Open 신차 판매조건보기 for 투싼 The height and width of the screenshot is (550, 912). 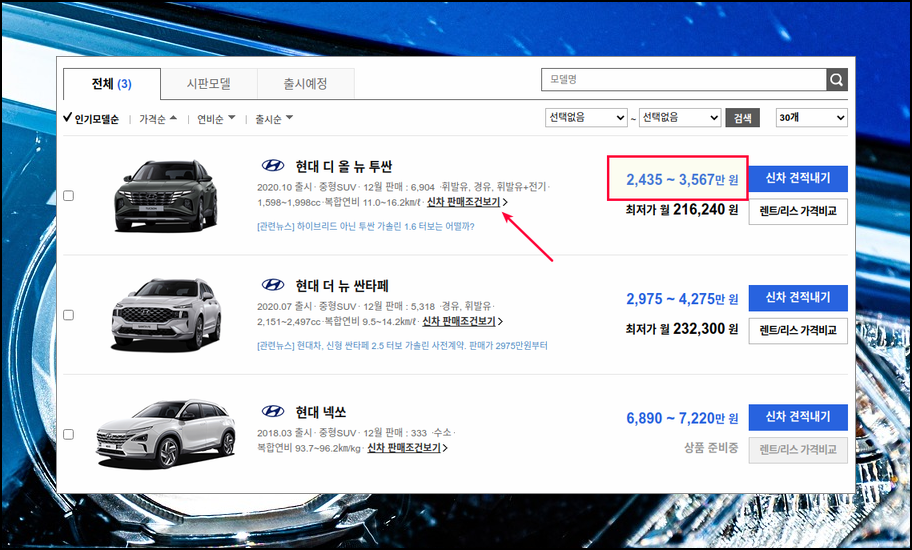[x=467, y=202]
